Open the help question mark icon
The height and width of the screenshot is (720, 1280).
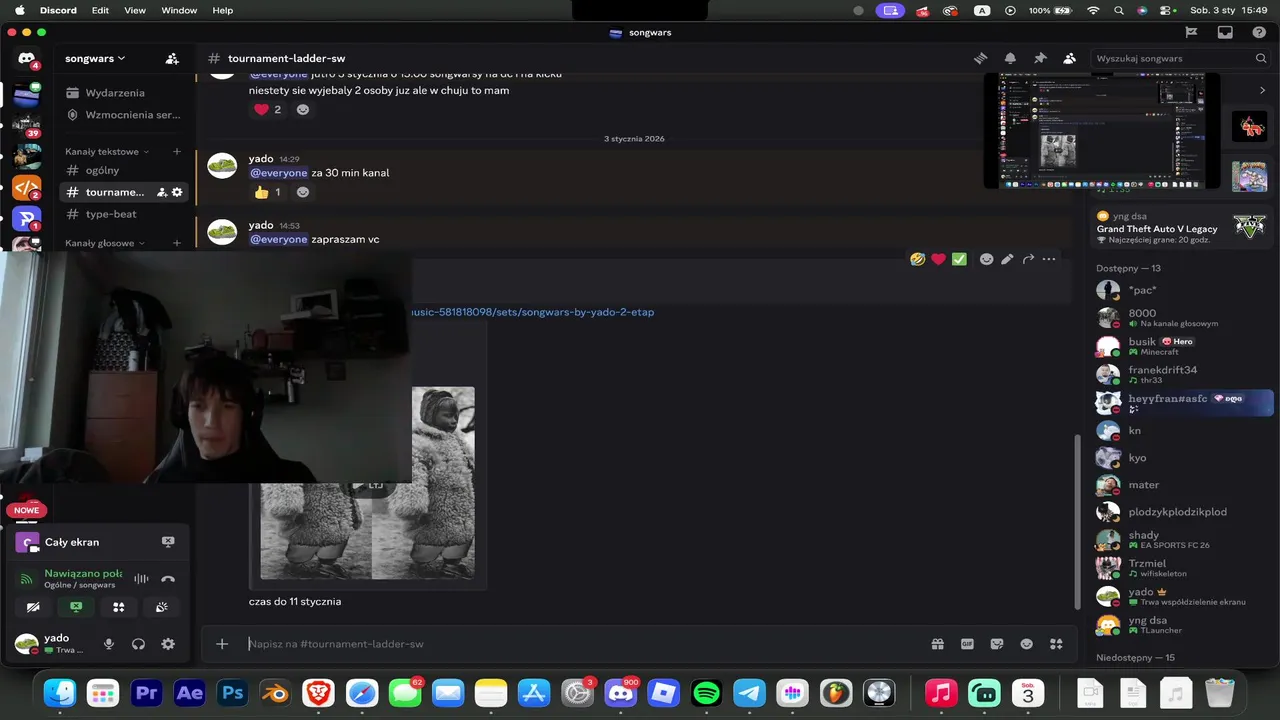(1259, 33)
